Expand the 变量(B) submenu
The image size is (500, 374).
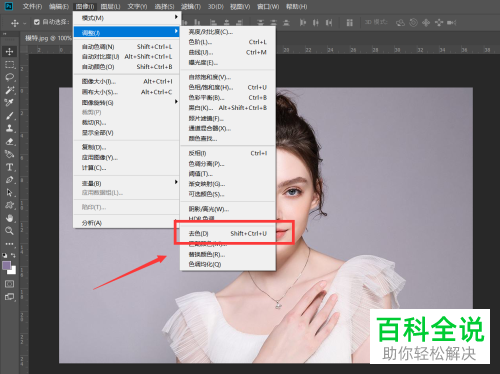[127, 183]
